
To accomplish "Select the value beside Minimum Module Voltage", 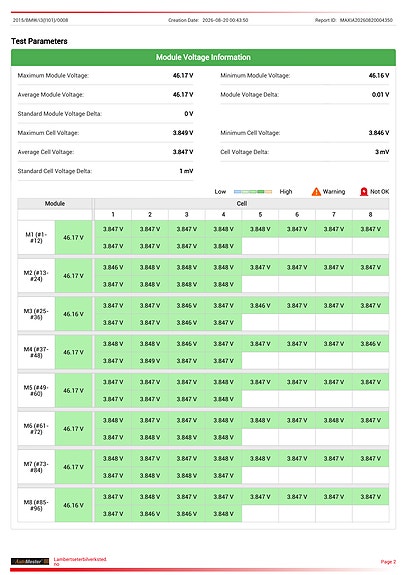I will tap(379, 76).
